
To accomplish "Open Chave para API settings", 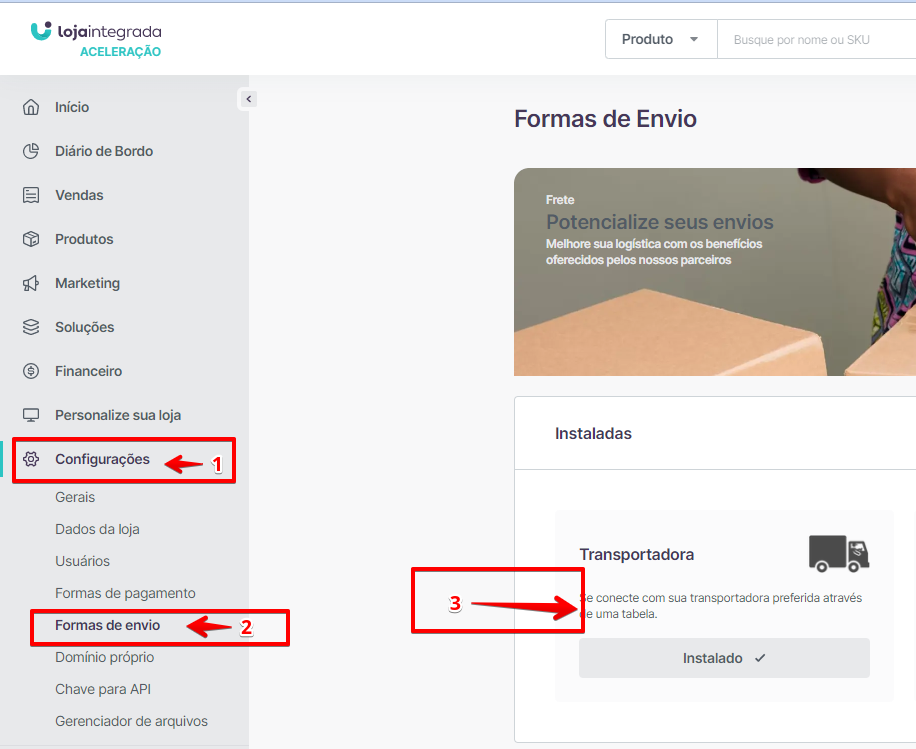I will 103,689.
